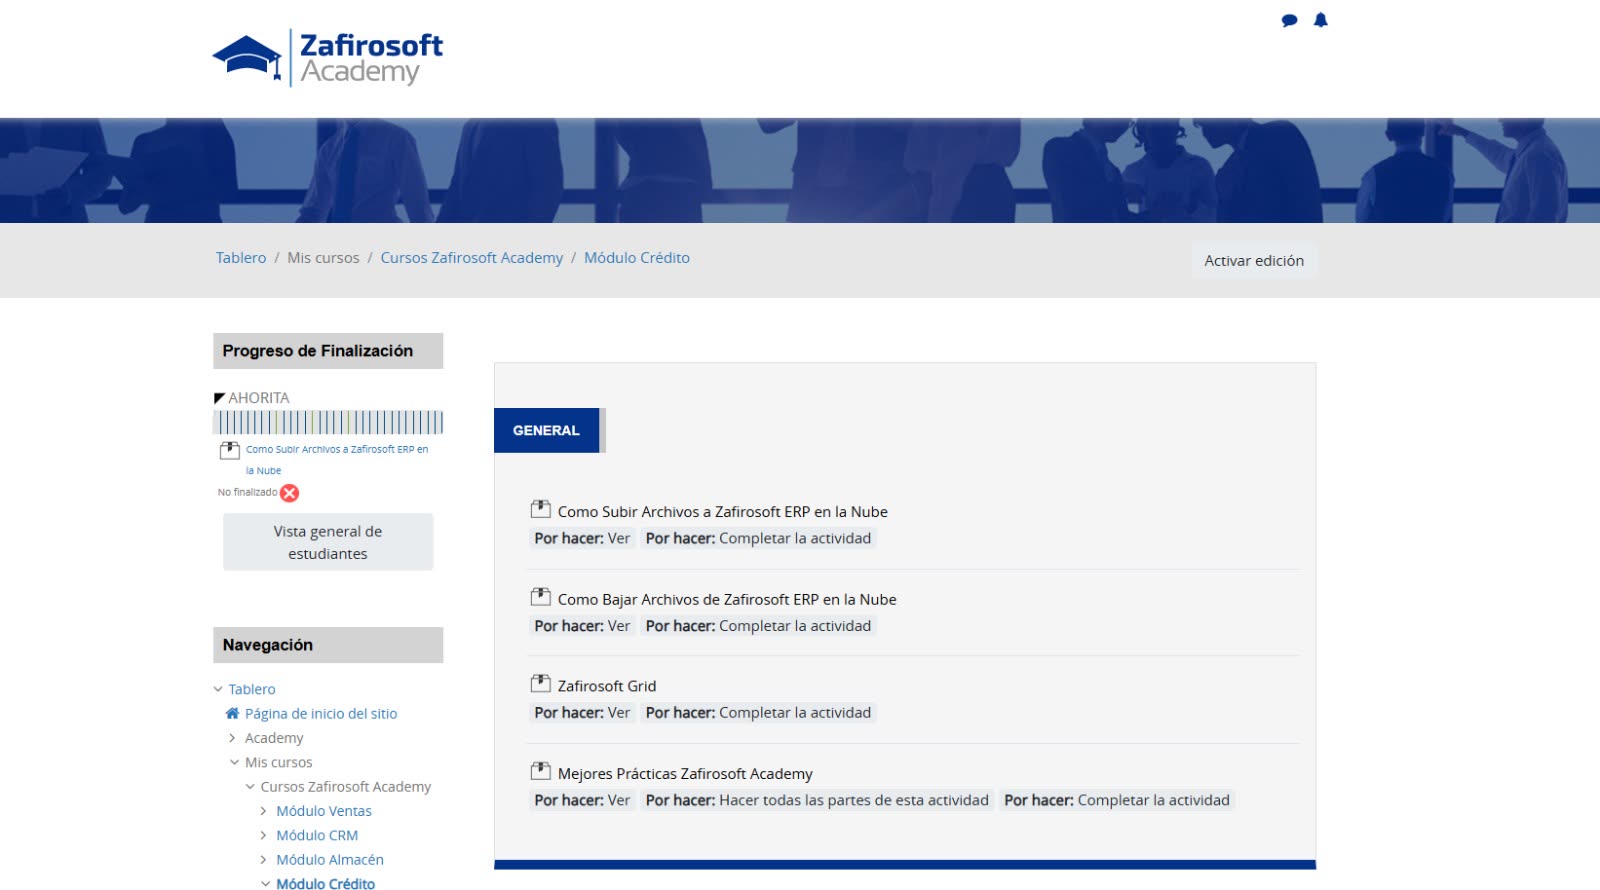Click the activity icon in progress block
1600x890 pixels.
tap(229, 450)
